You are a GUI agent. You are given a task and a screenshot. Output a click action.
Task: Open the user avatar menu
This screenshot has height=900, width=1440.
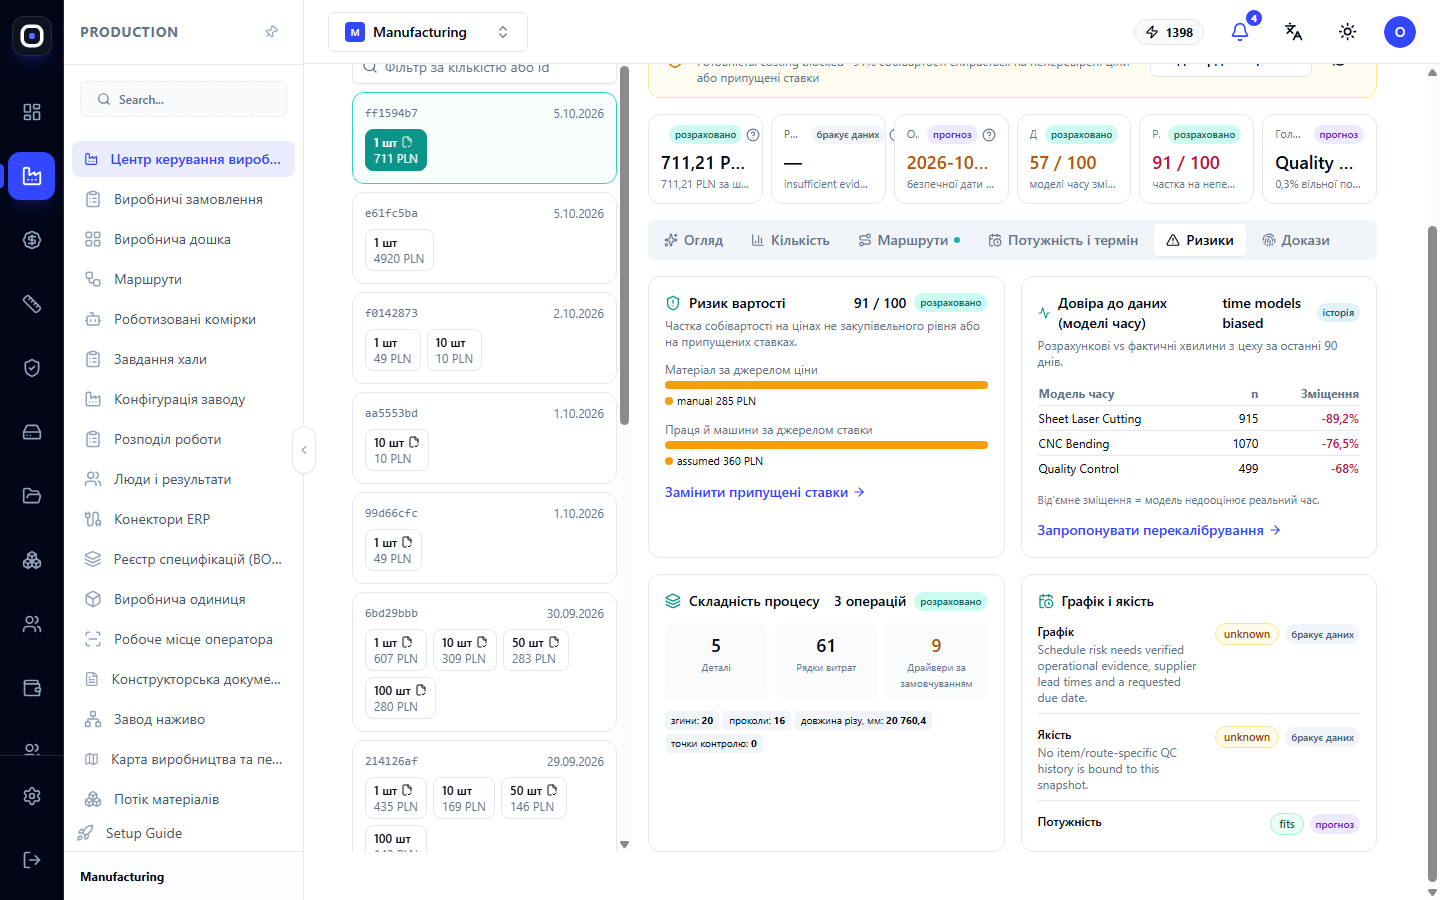pos(1400,32)
